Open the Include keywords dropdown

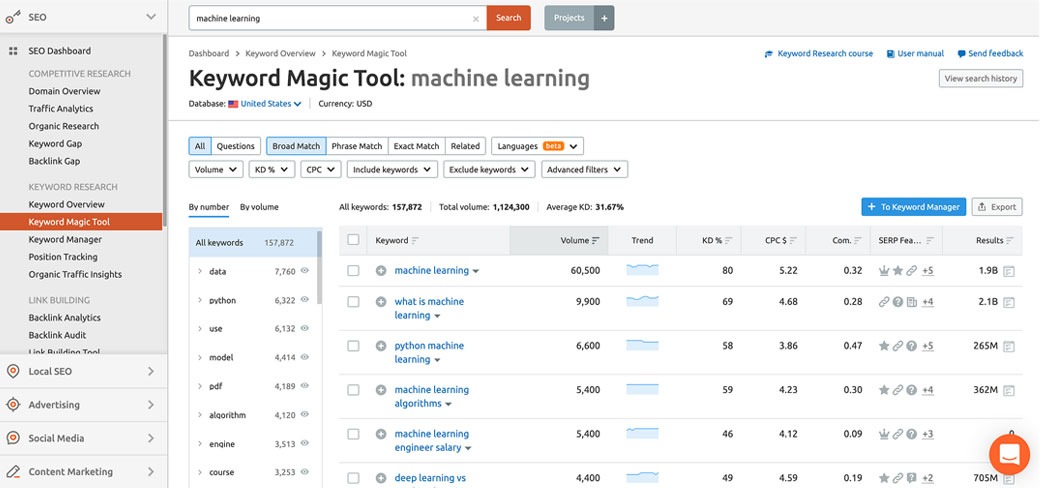(392, 170)
